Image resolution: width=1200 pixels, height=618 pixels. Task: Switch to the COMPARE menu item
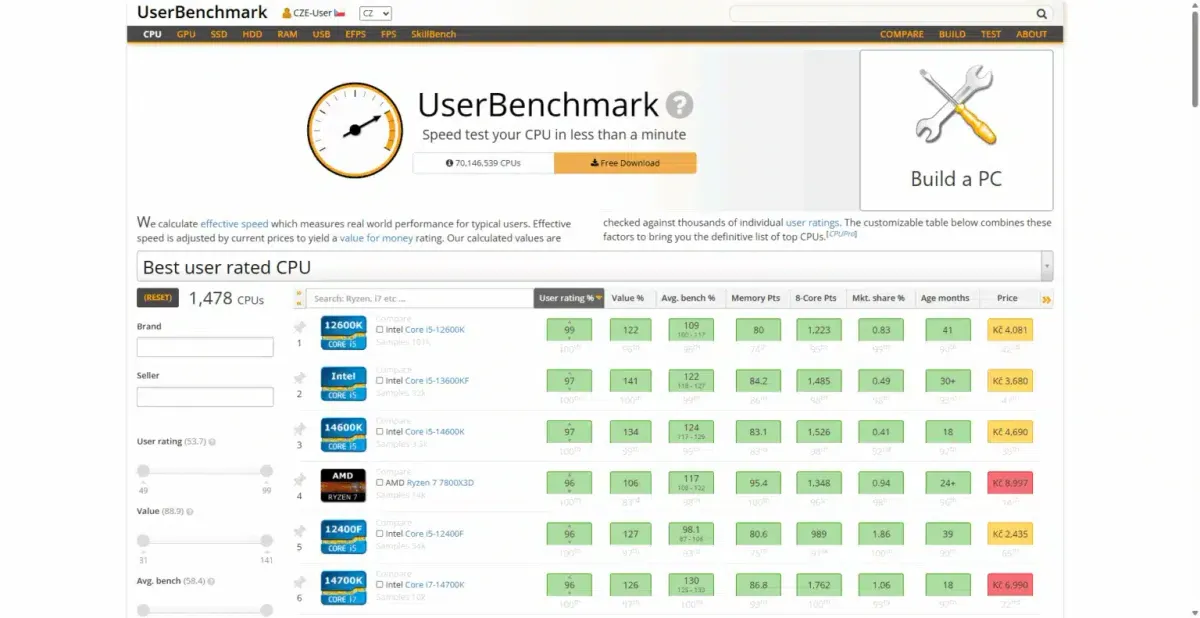point(901,33)
